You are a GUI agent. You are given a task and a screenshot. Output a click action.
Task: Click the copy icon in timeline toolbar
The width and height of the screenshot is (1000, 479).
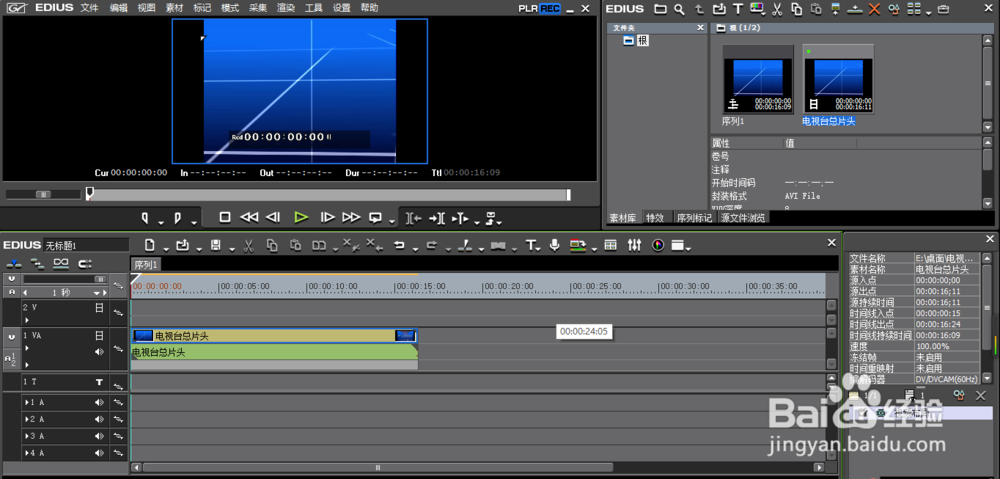272,245
